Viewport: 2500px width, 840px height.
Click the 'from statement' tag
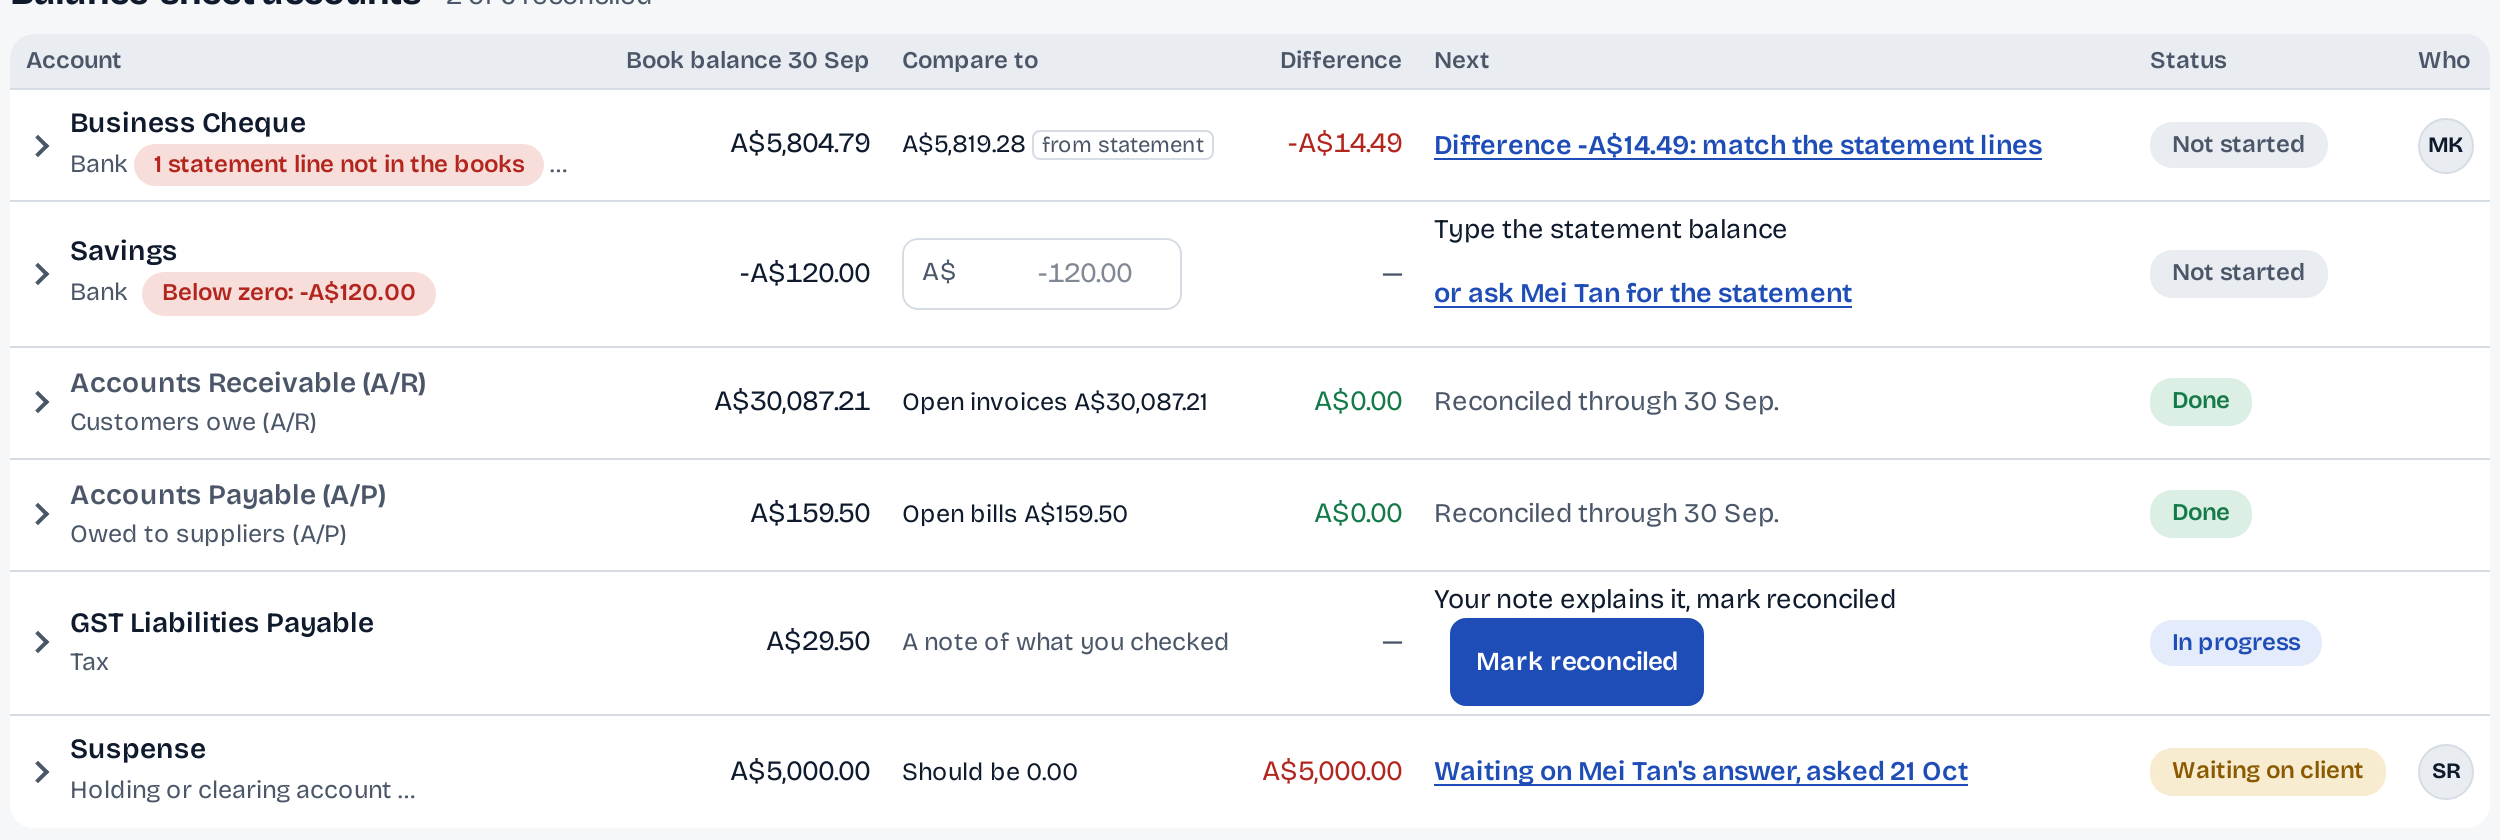coord(1123,145)
